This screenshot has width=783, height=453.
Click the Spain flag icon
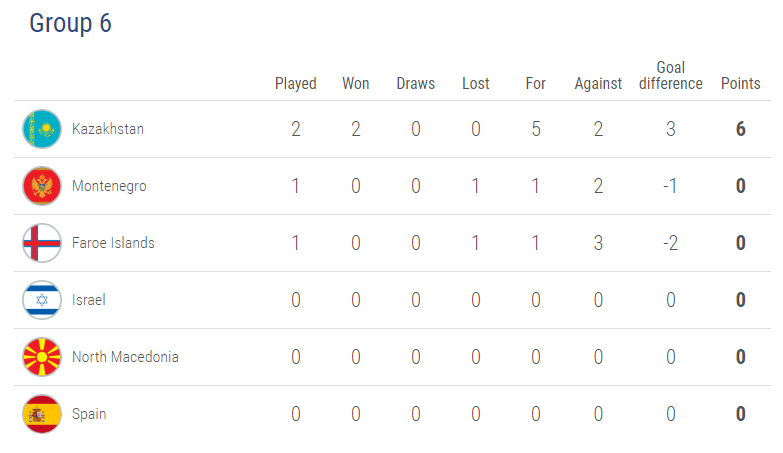(42, 414)
